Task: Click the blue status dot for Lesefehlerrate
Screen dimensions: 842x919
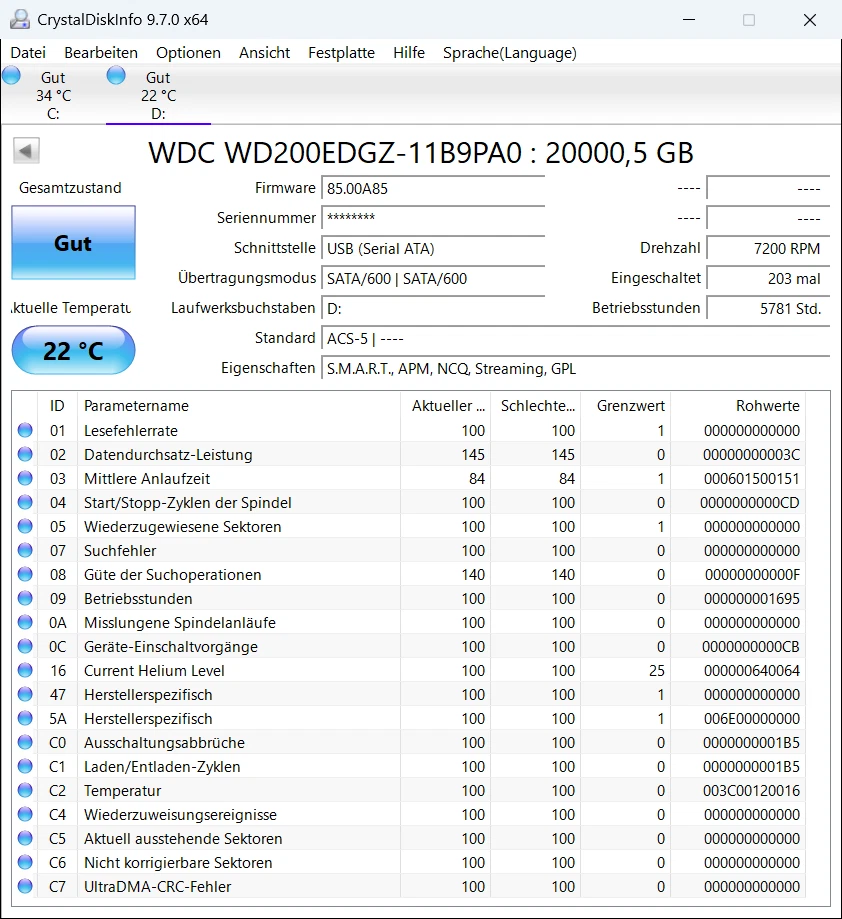Action: [24, 430]
